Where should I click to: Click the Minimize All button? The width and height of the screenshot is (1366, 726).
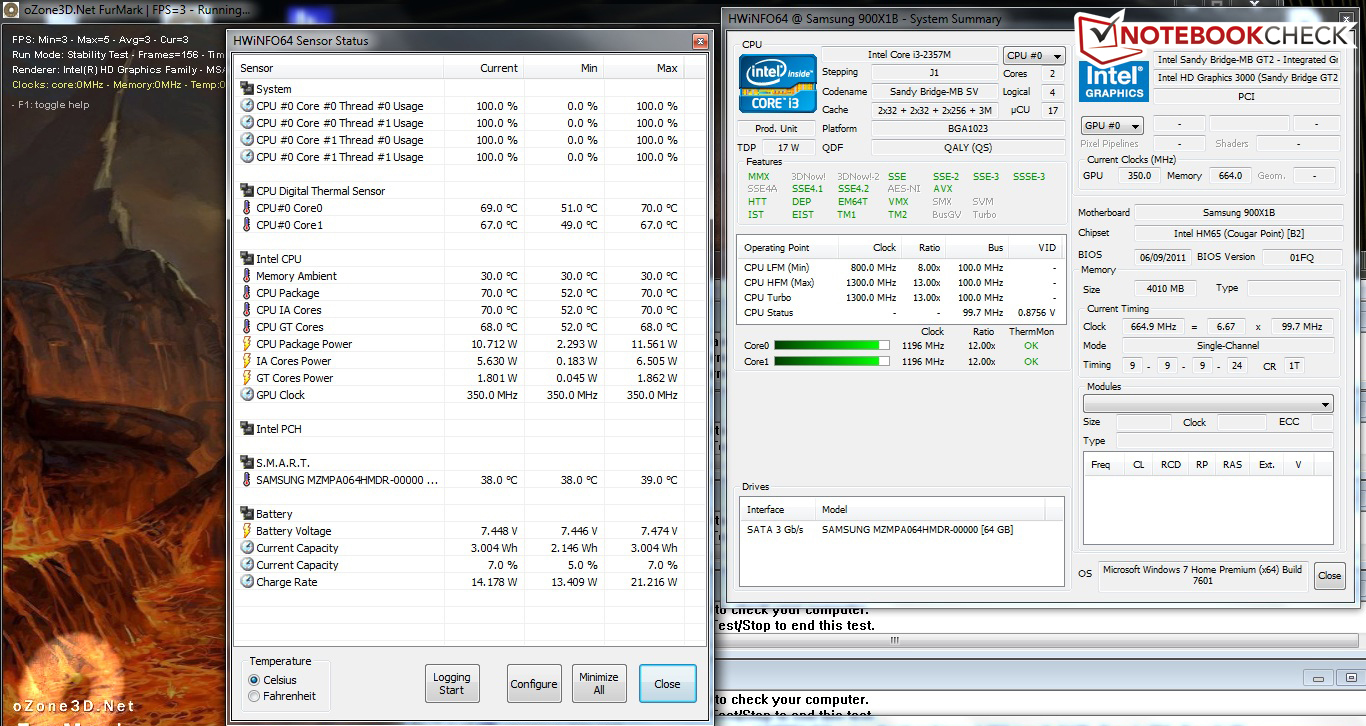599,684
